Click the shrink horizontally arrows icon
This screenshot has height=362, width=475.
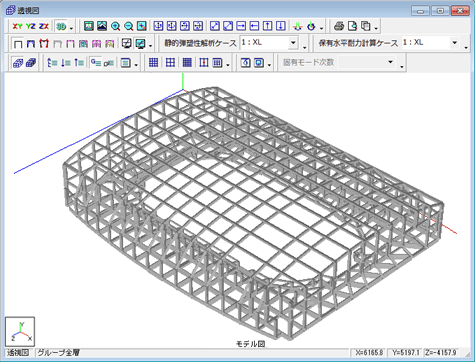coord(198,26)
